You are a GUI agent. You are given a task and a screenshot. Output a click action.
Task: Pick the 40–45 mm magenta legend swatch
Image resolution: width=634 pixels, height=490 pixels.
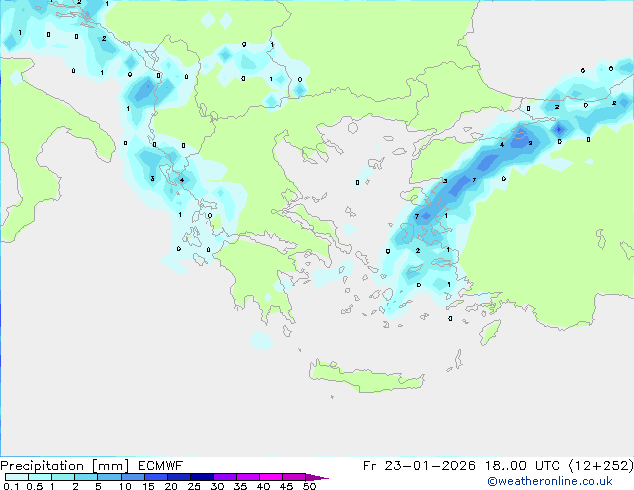(271, 477)
